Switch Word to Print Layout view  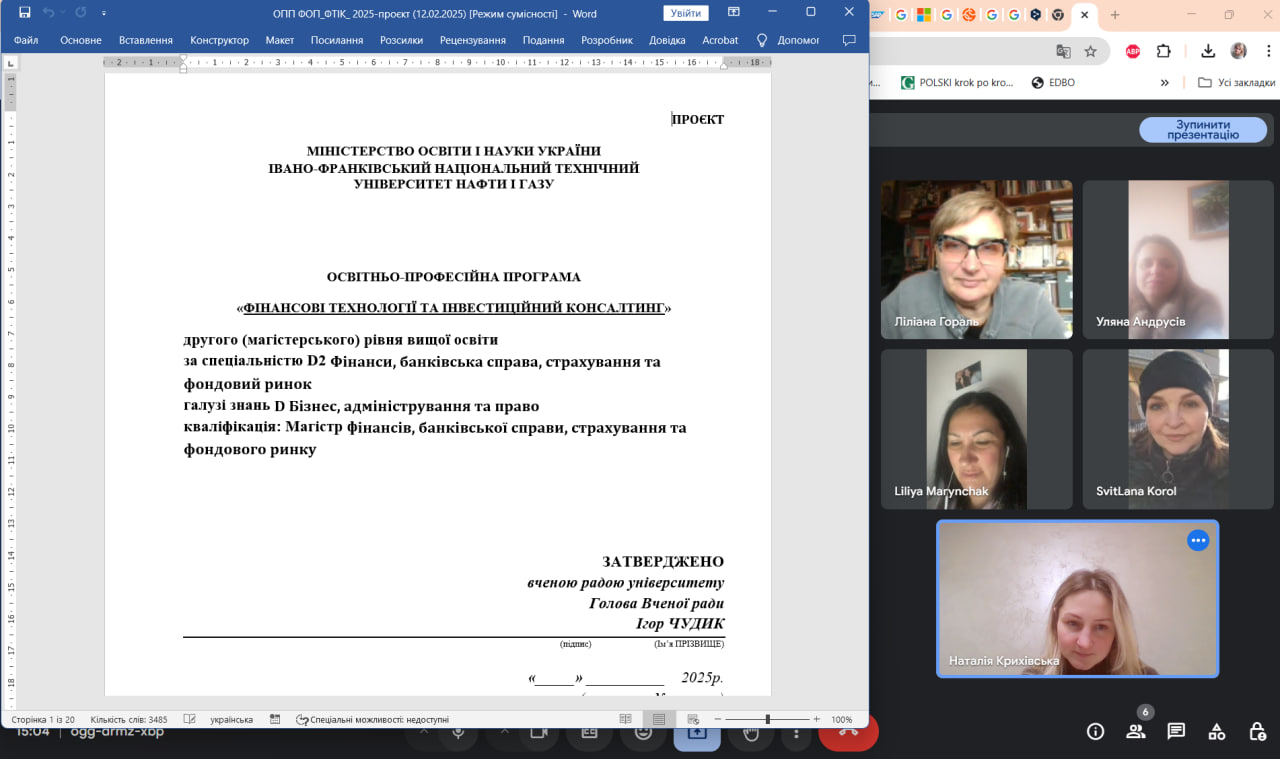(x=659, y=719)
